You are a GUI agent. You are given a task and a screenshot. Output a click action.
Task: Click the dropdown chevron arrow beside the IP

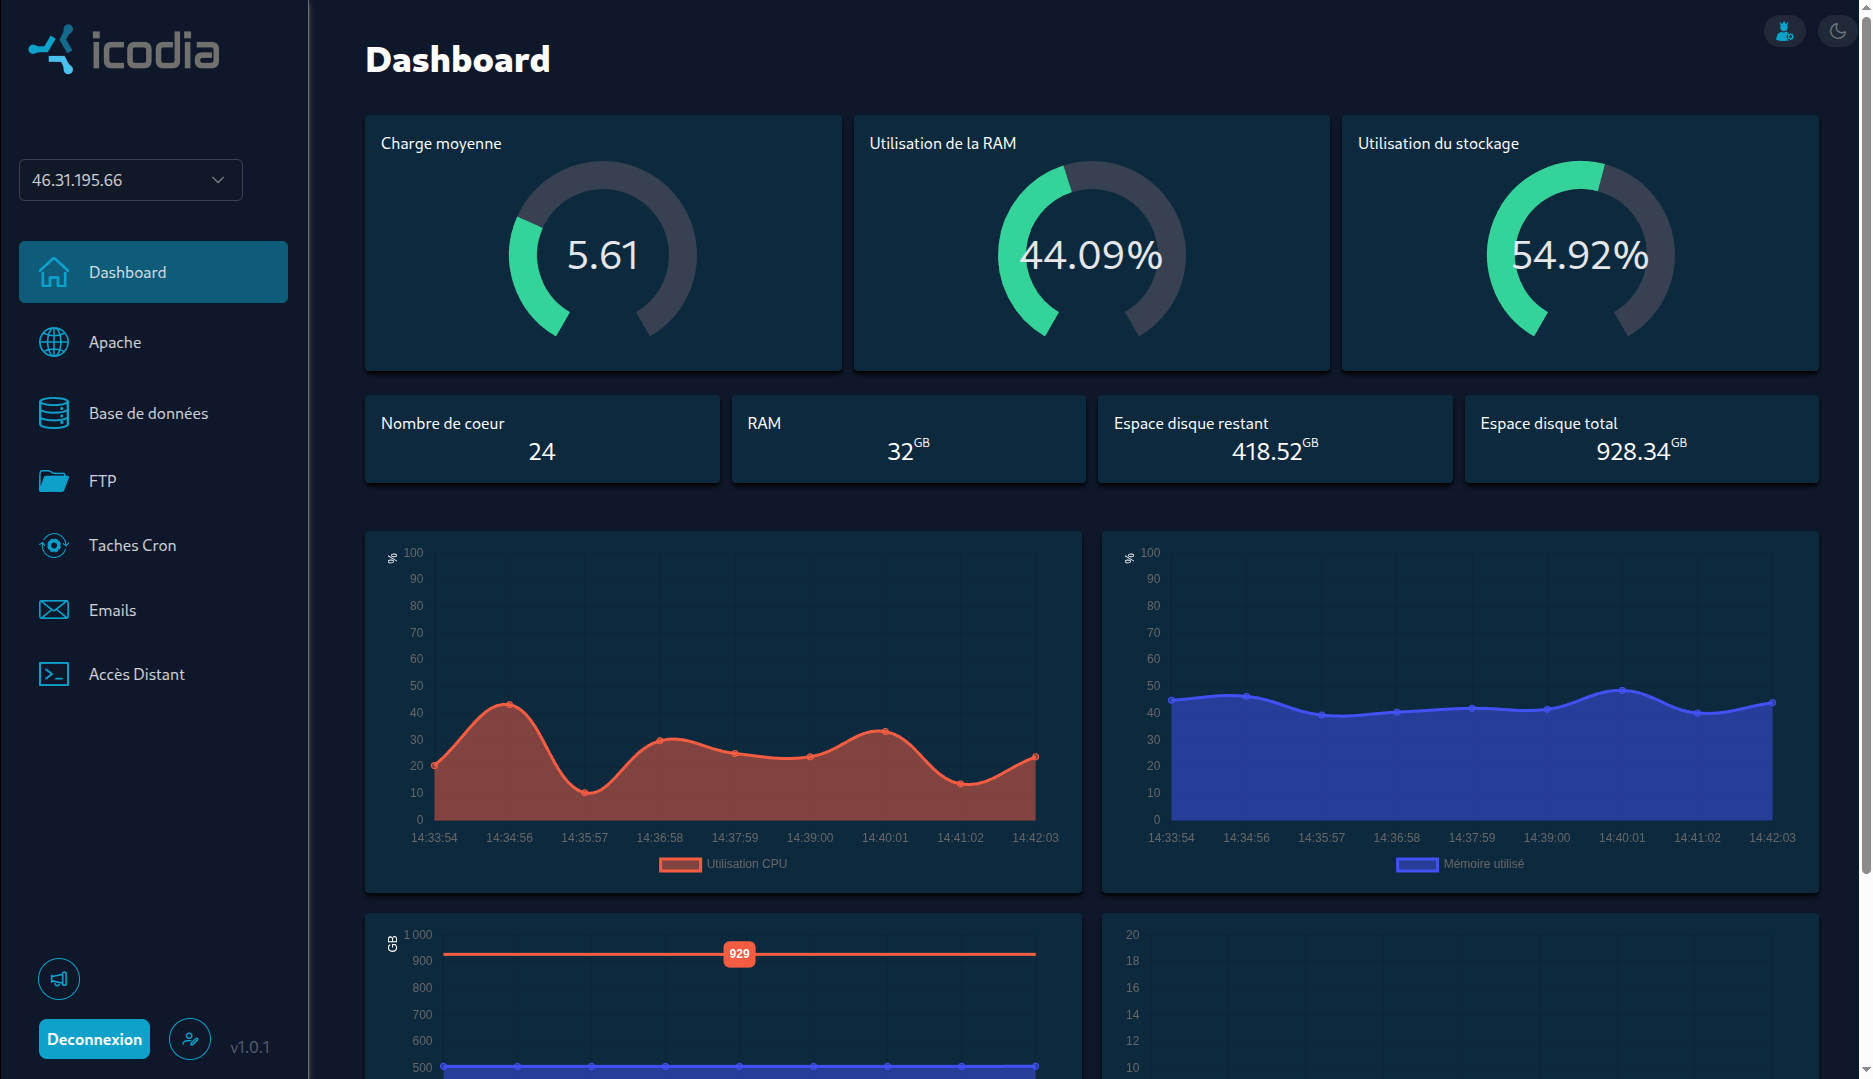(218, 180)
